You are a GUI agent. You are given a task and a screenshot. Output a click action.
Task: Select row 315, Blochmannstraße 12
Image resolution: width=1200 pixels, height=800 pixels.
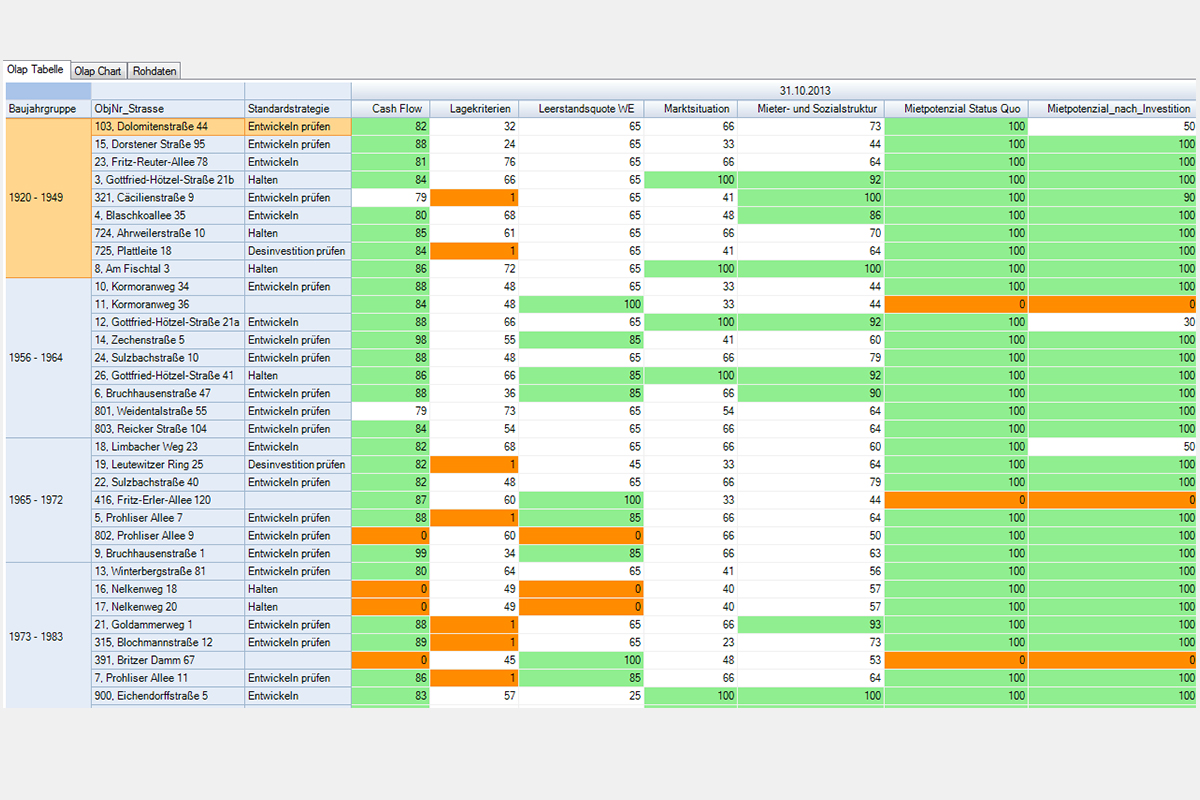[x=168, y=643]
